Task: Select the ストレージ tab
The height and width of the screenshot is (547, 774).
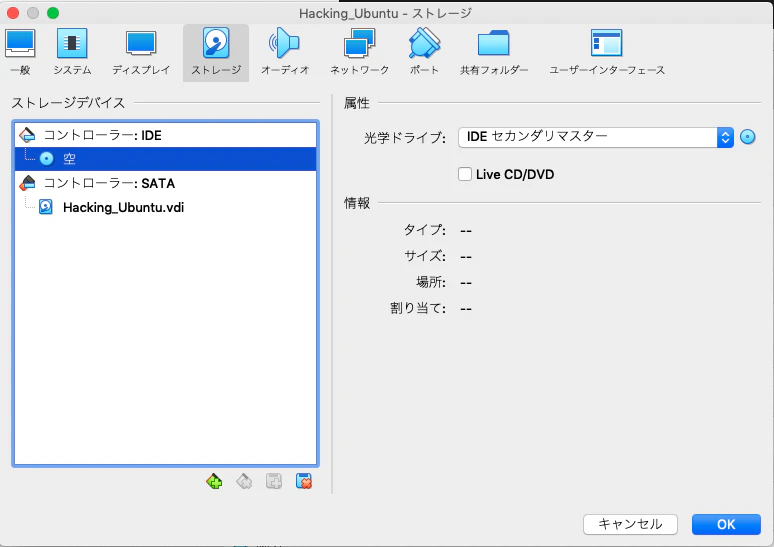Action: pyautogui.click(x=216, y=53)
